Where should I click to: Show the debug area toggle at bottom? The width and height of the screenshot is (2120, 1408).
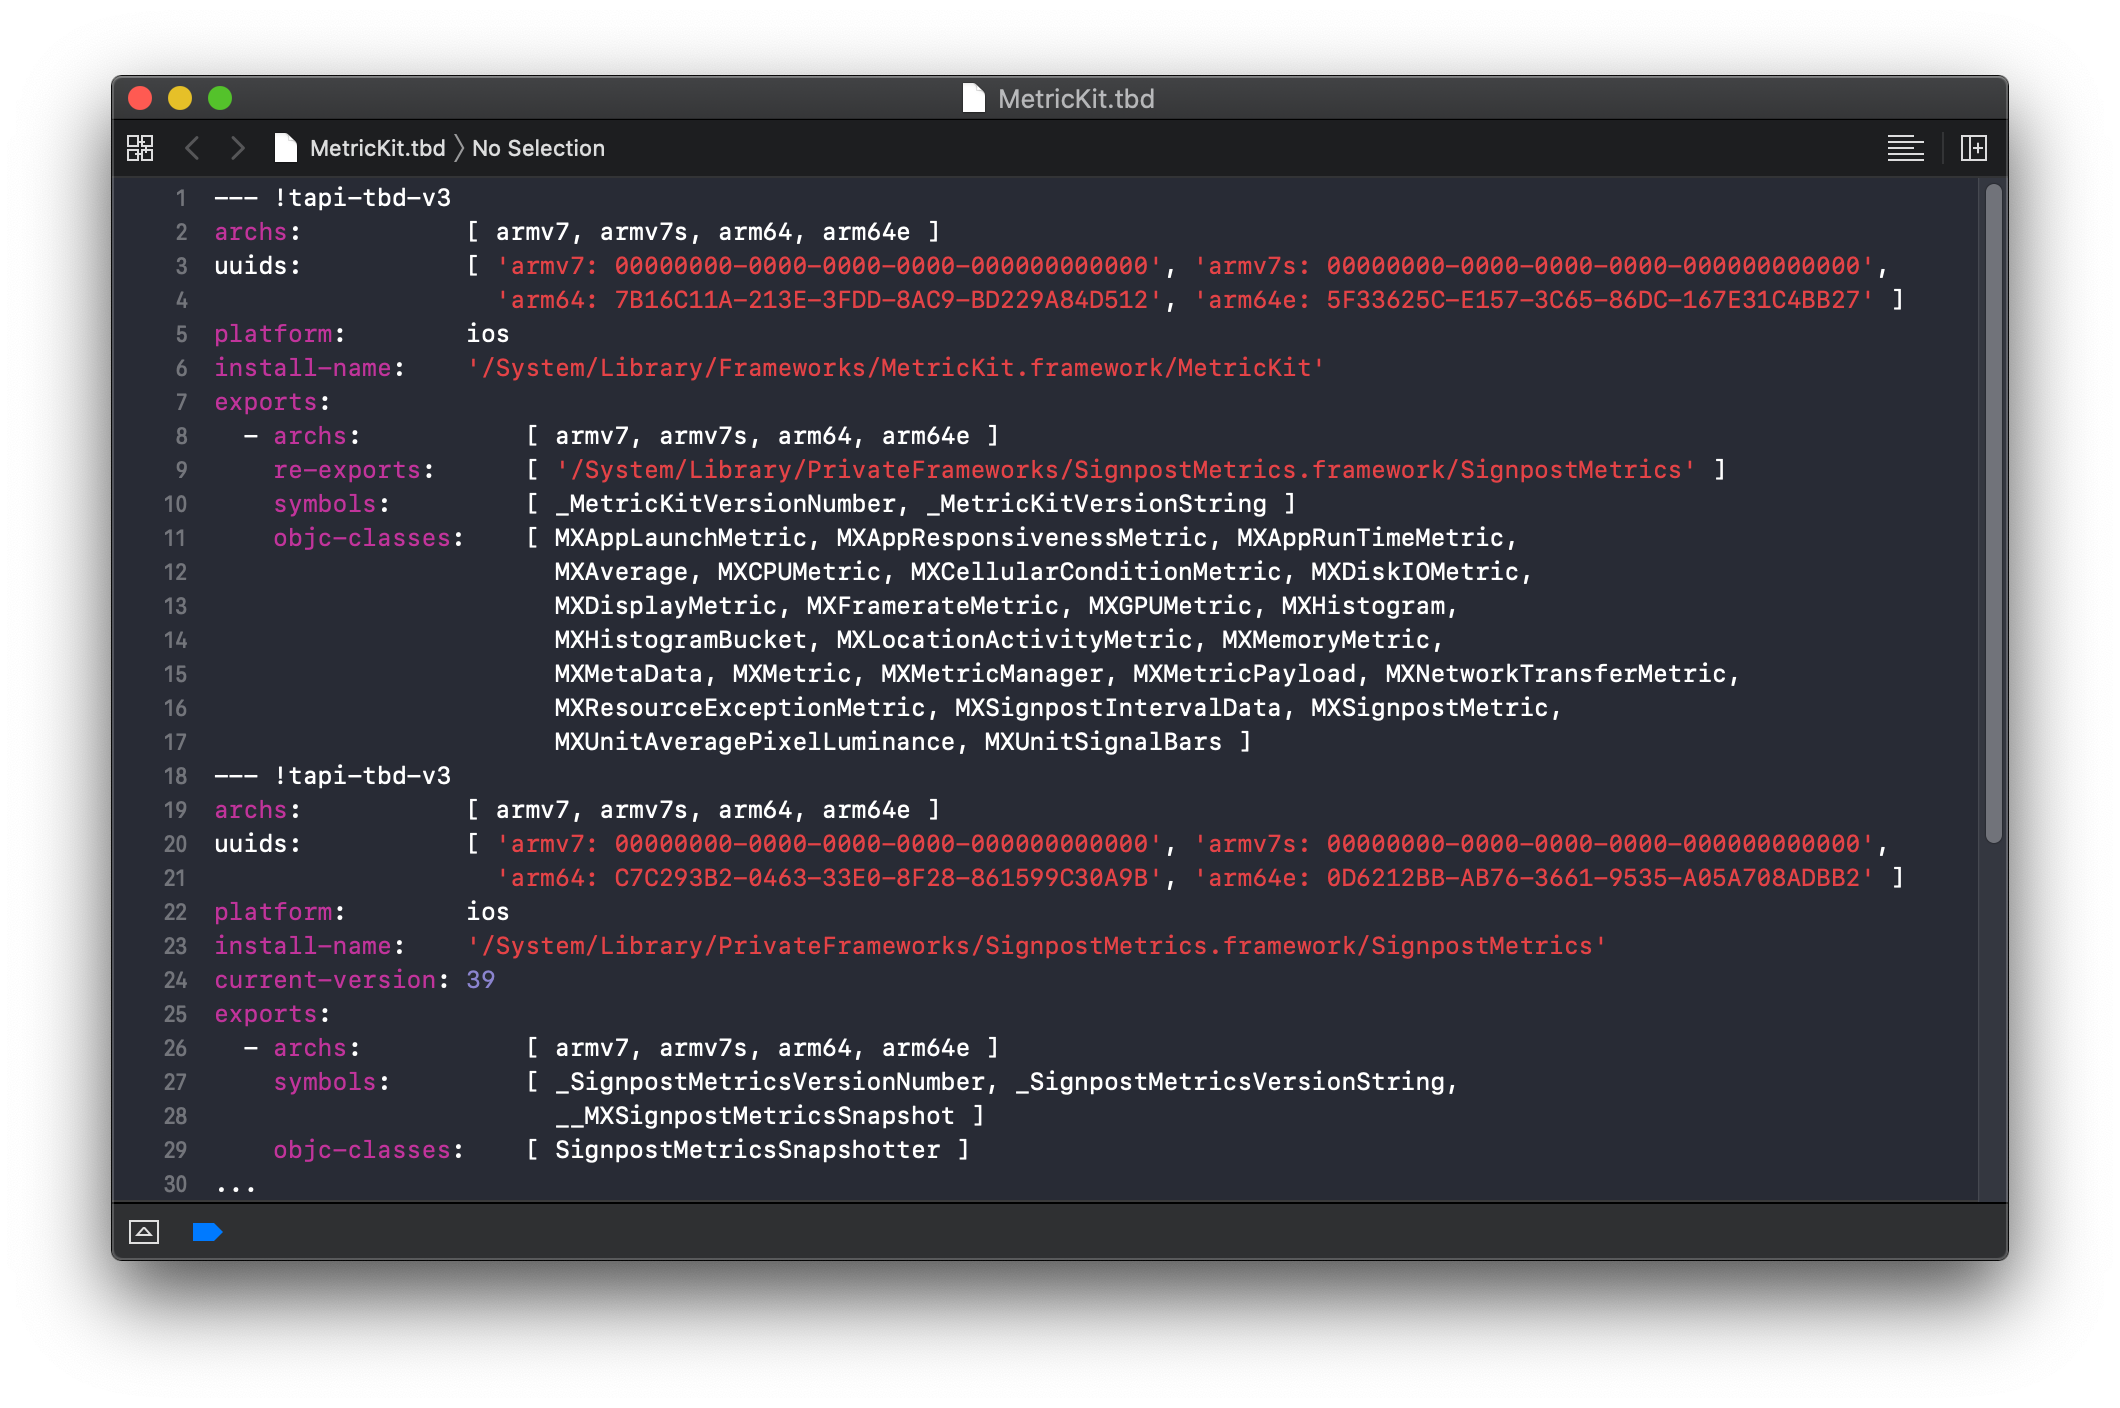pos(144,1232)
